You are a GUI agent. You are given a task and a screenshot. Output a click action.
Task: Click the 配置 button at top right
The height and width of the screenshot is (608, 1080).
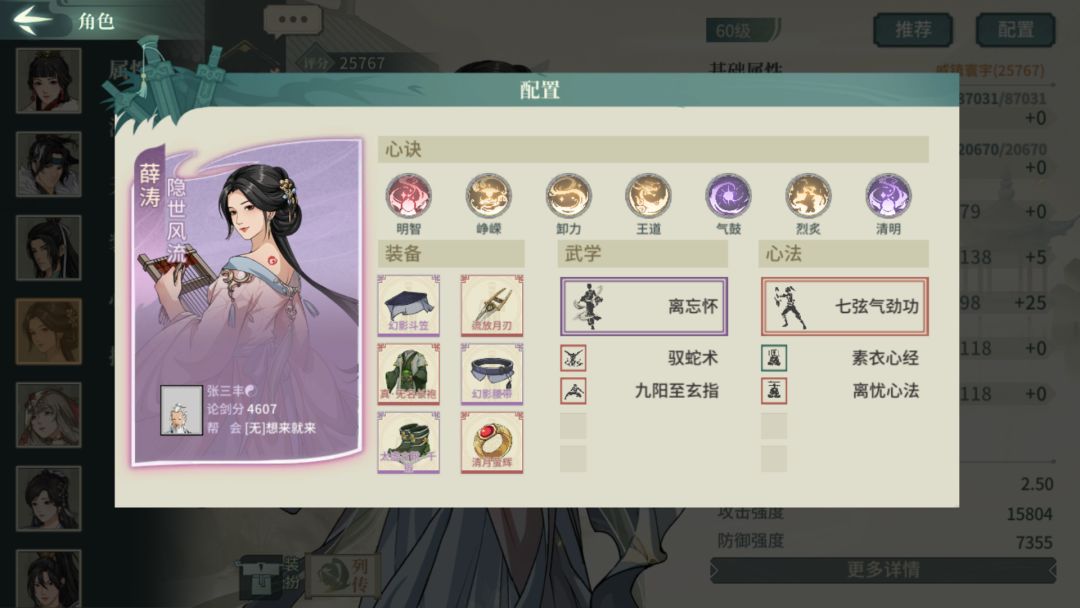pos(1015,30)
